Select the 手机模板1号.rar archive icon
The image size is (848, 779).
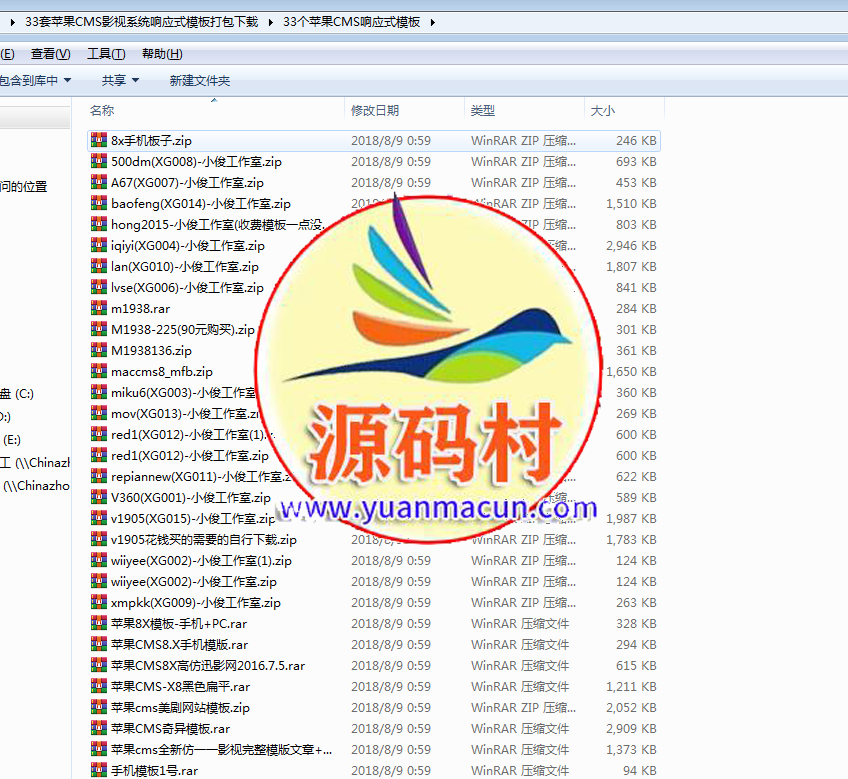point(98,770)
